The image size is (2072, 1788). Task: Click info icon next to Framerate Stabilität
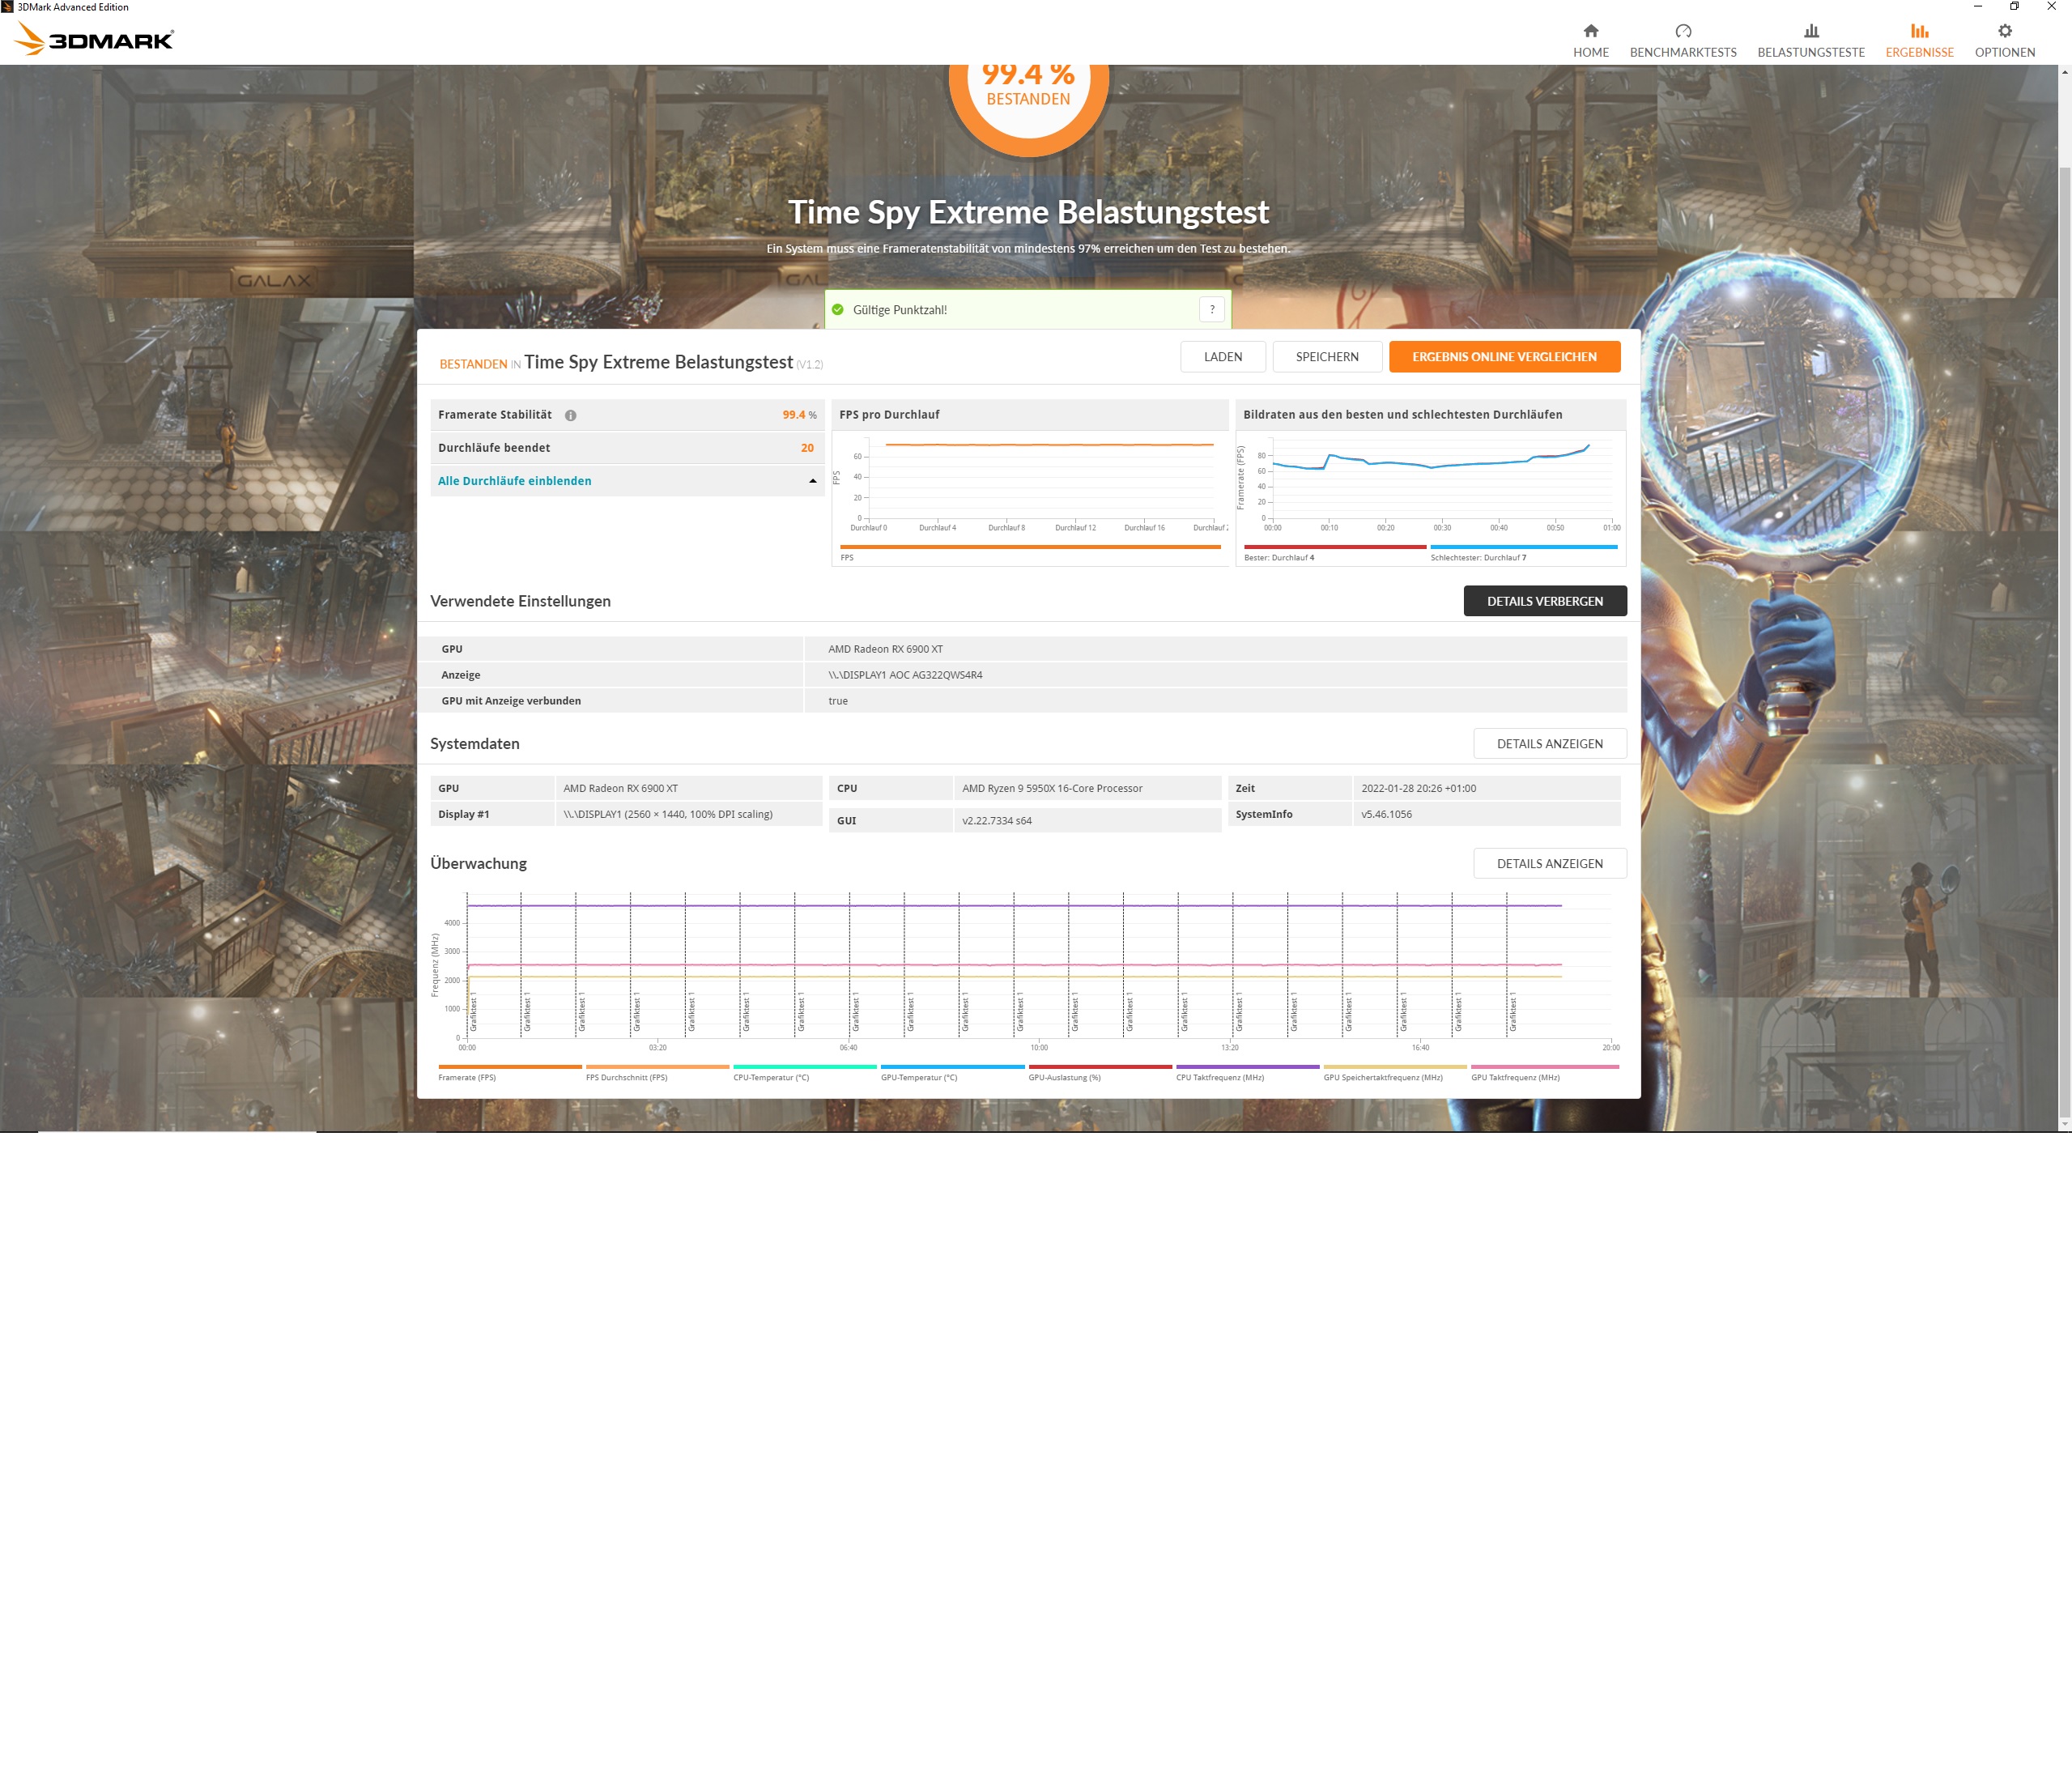click(570, 415)
